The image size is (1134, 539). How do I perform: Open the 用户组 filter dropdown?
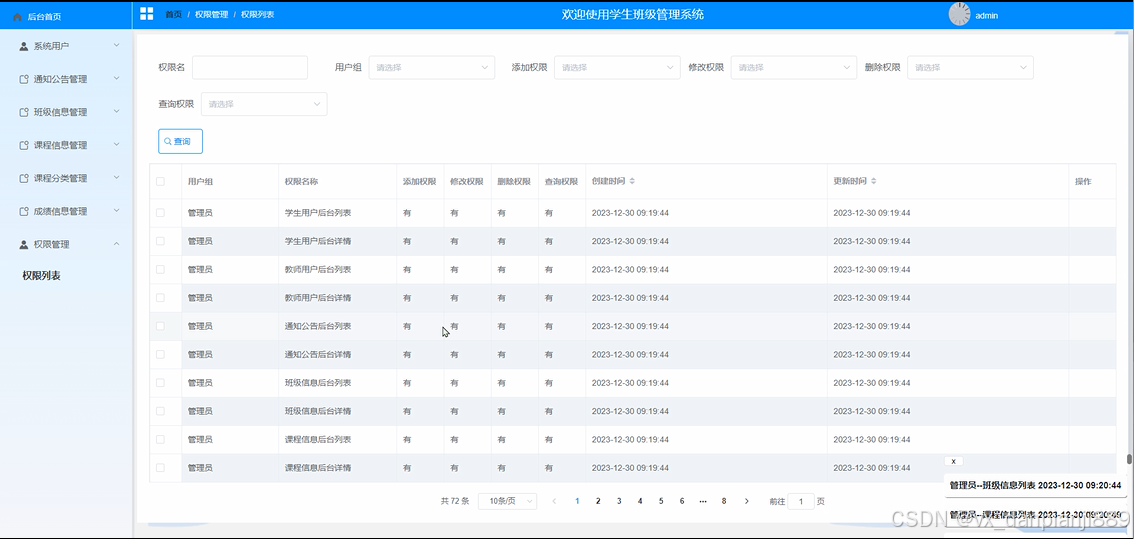[432, 67]
